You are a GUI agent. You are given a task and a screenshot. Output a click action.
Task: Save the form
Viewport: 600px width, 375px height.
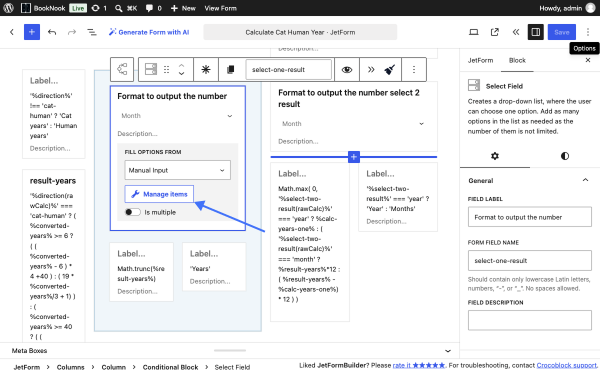(x=562, y=32)
